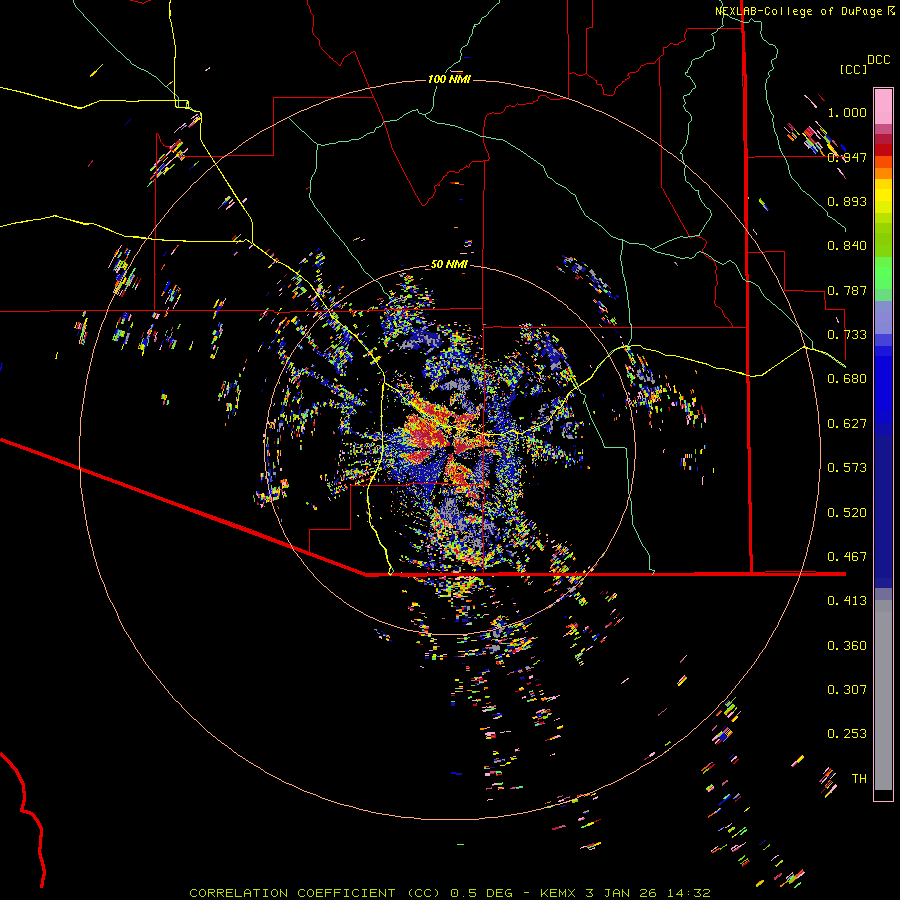Click the 0.787 legend value

point(847,290)
